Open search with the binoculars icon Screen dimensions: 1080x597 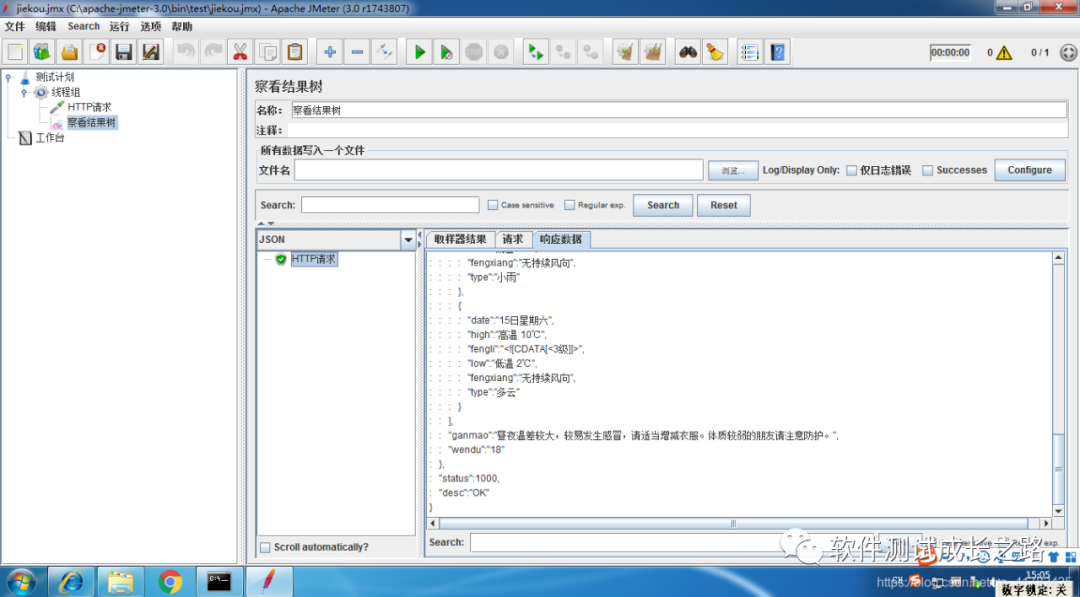687,52
